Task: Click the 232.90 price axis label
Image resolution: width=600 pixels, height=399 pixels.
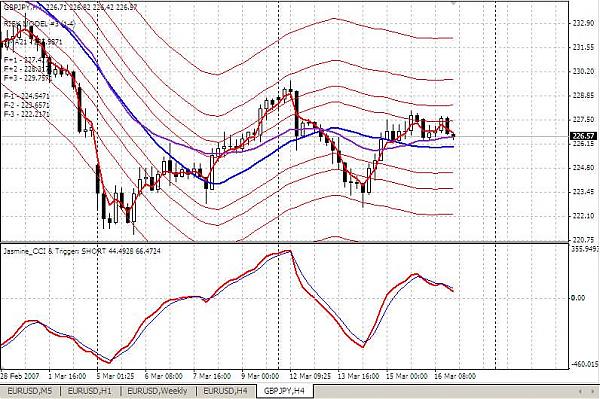Action: (x=584, y=23)
